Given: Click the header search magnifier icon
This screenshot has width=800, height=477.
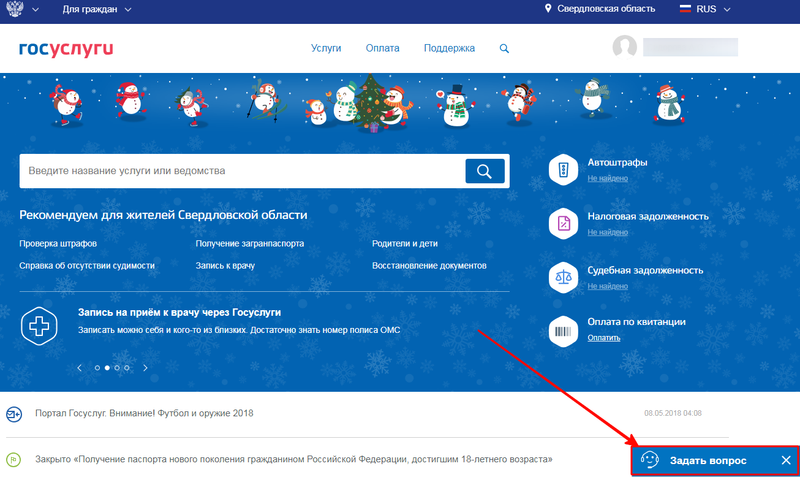Looking at the screenshot, I should pyautogui.click(x=504, y=48).
